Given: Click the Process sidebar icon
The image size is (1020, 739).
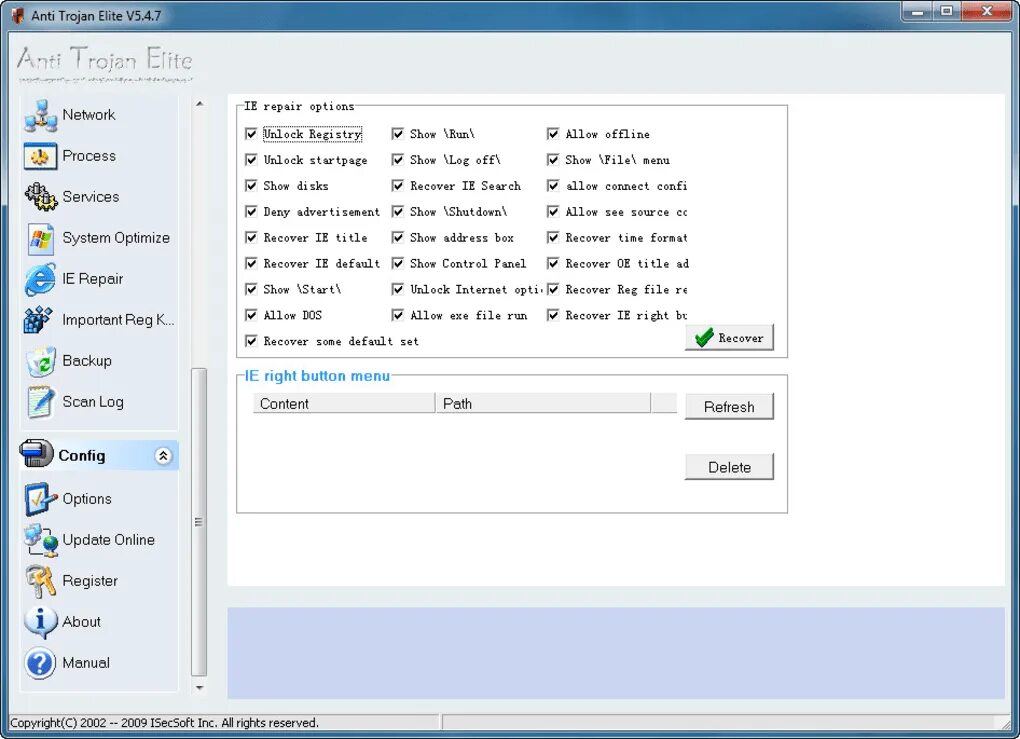Looking at the screenshot, I should point(40,157).
